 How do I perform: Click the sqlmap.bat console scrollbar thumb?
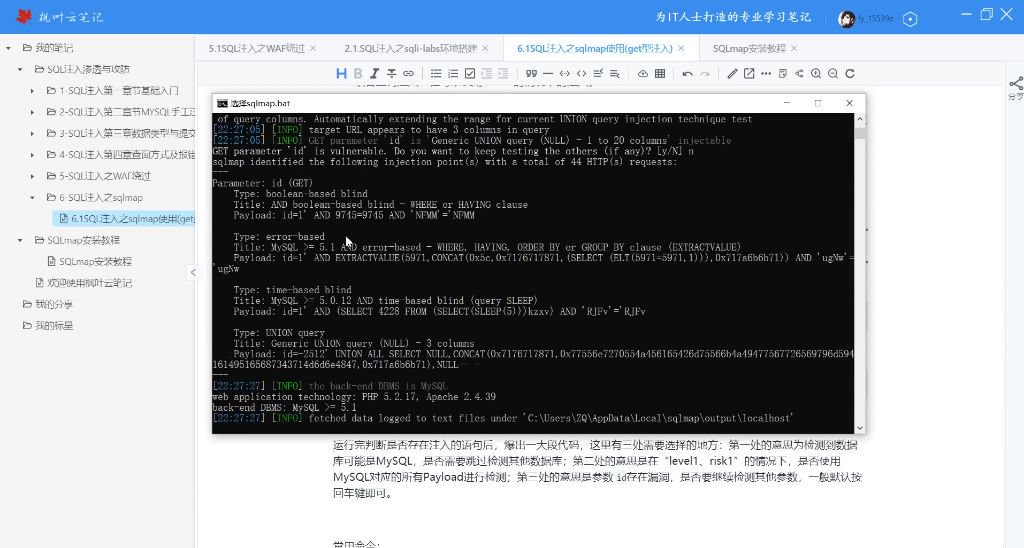[x=859, y=133]
